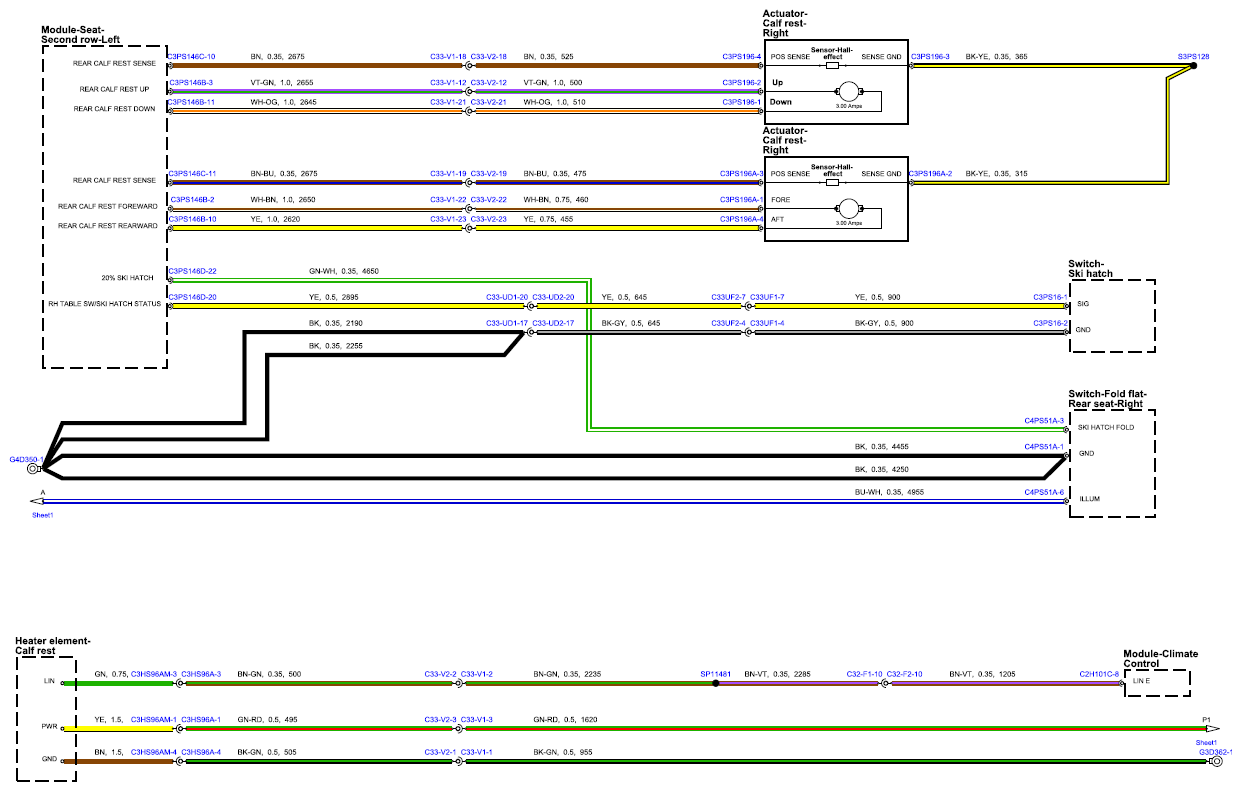Open connector reference C33-UD2-17
Screen dimensions: 1241x791
(x=554, y=323)
